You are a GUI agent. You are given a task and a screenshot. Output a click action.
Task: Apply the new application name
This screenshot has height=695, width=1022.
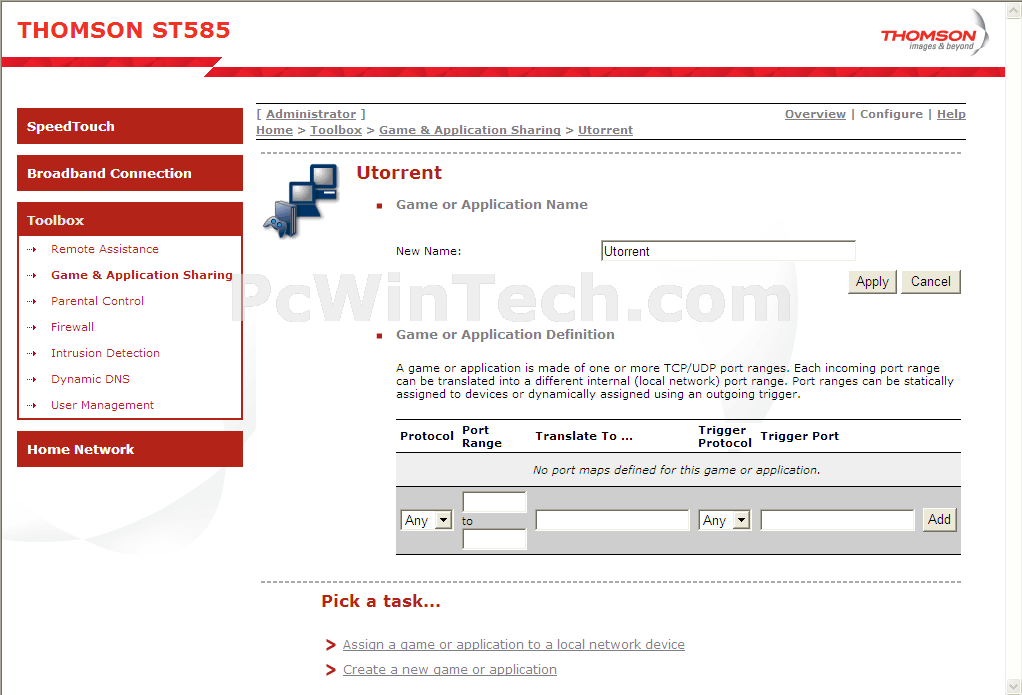pyautogui.click(x=872, y=282)
